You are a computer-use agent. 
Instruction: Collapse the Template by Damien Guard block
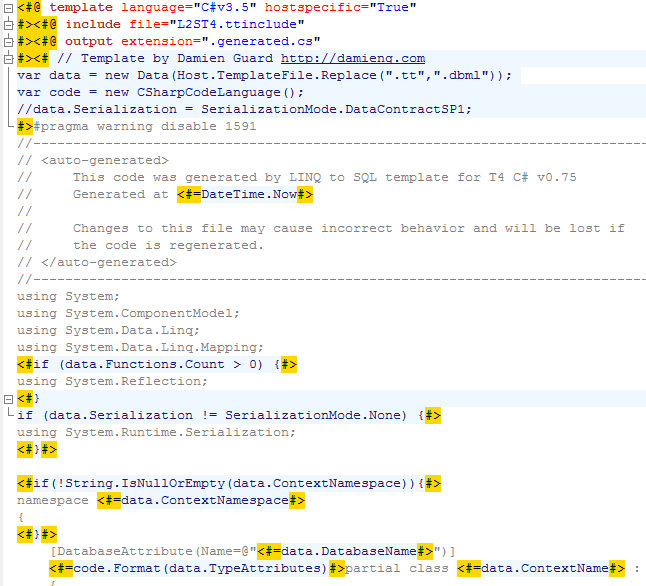tap(9, 58)
